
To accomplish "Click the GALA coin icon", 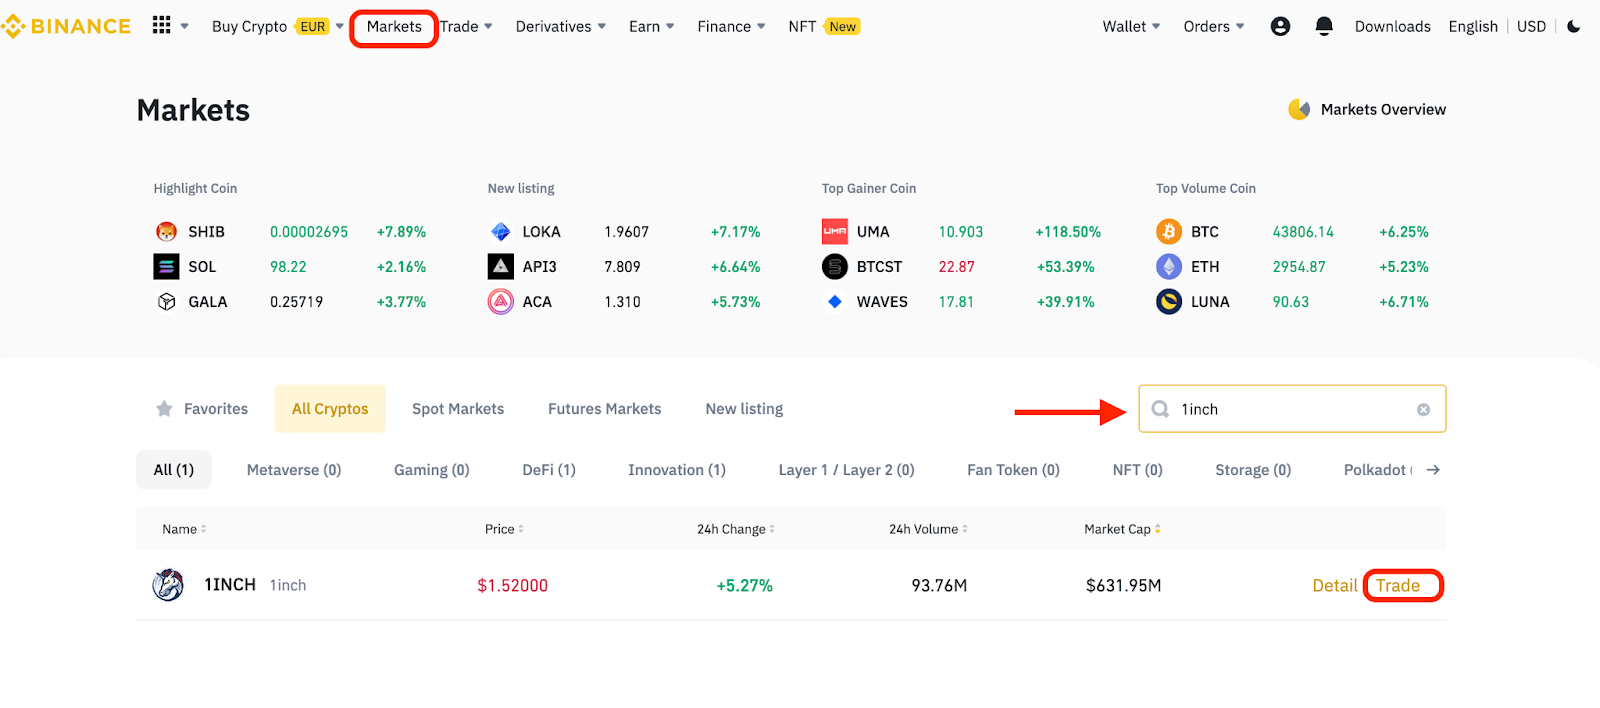I will click(166, 302).
